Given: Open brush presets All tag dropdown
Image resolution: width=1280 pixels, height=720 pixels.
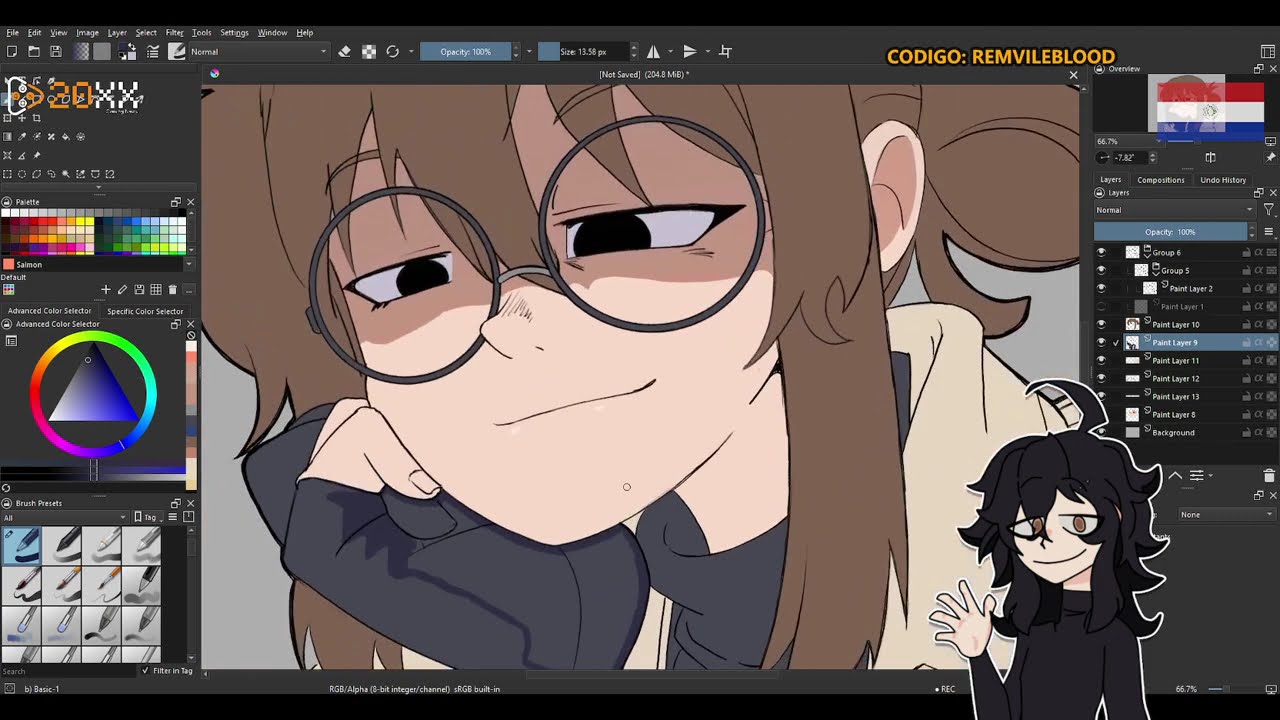Looking at the screenshot, I should pyautogui.click(x=65, y=517).
